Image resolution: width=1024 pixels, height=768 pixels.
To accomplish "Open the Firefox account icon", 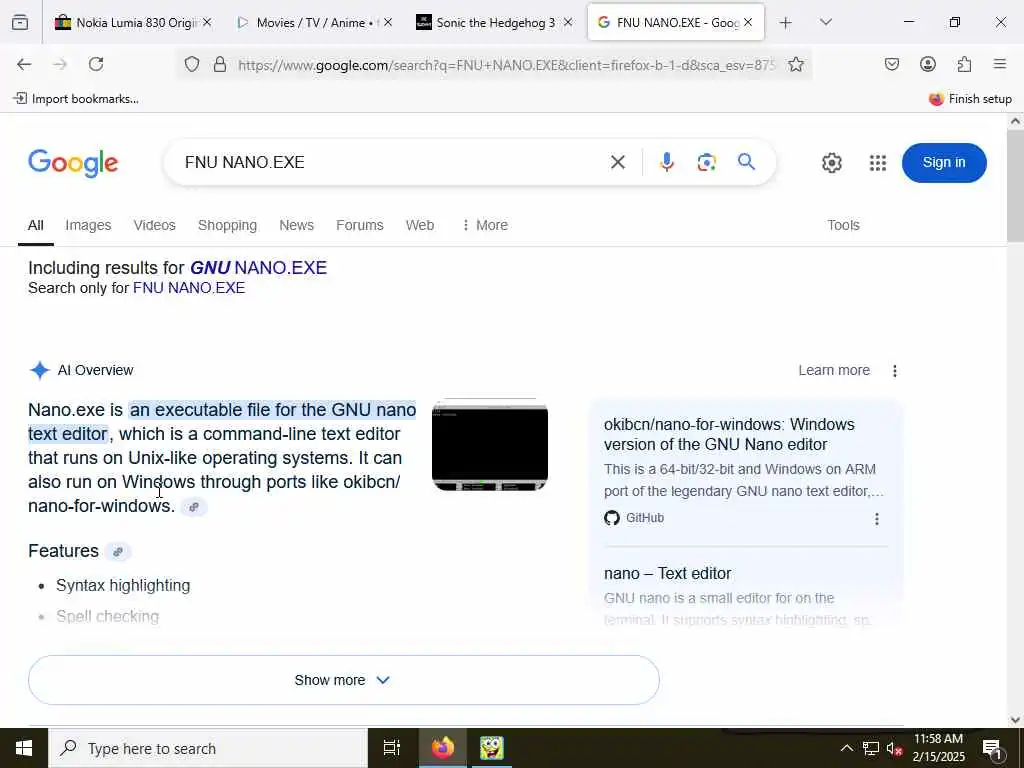I will (x=928, y=64).
